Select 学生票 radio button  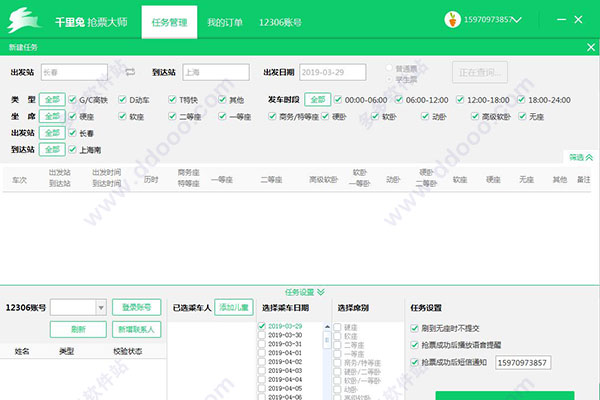[390, 79]
